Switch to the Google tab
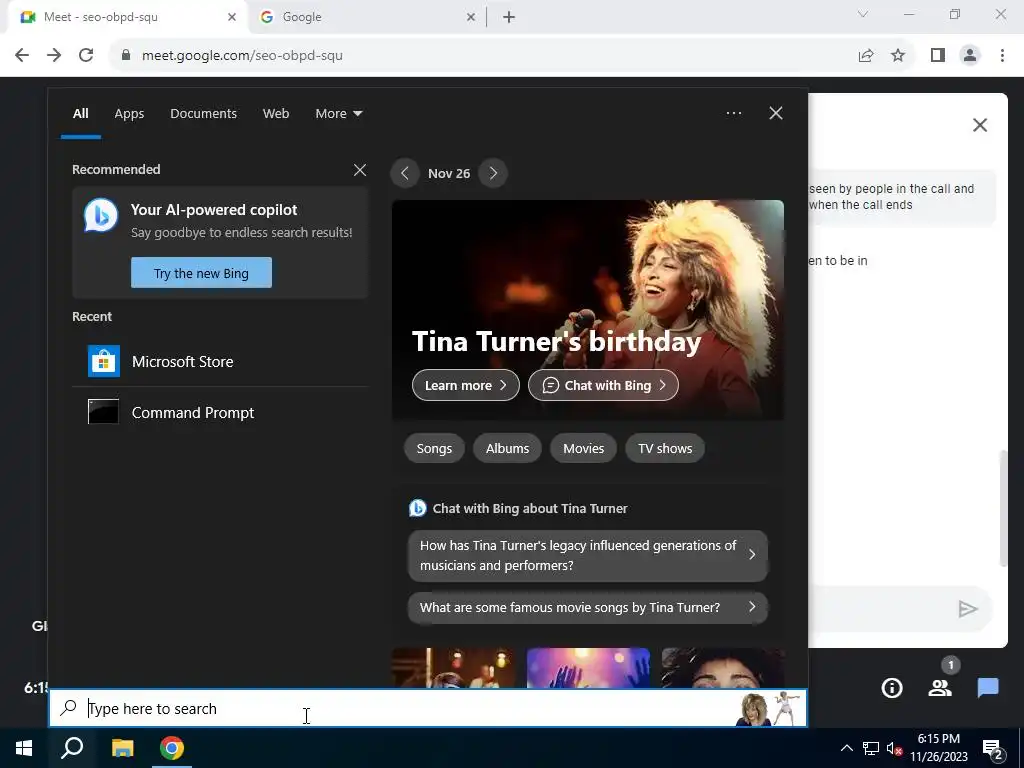Image resolution: width=1024 pixels, height=768 pixels. tap(366, 17)
